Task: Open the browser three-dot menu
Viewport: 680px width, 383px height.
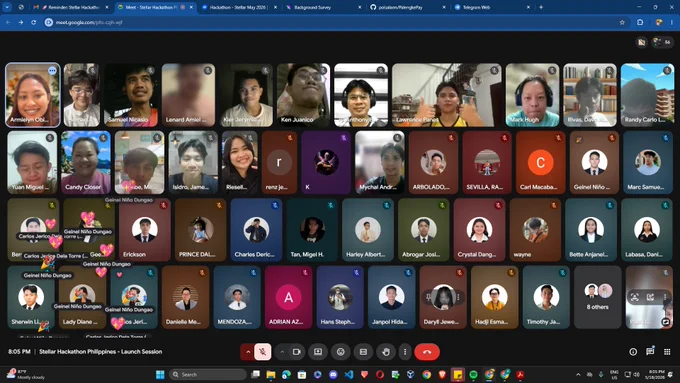Action: click(x=672, y=22)
